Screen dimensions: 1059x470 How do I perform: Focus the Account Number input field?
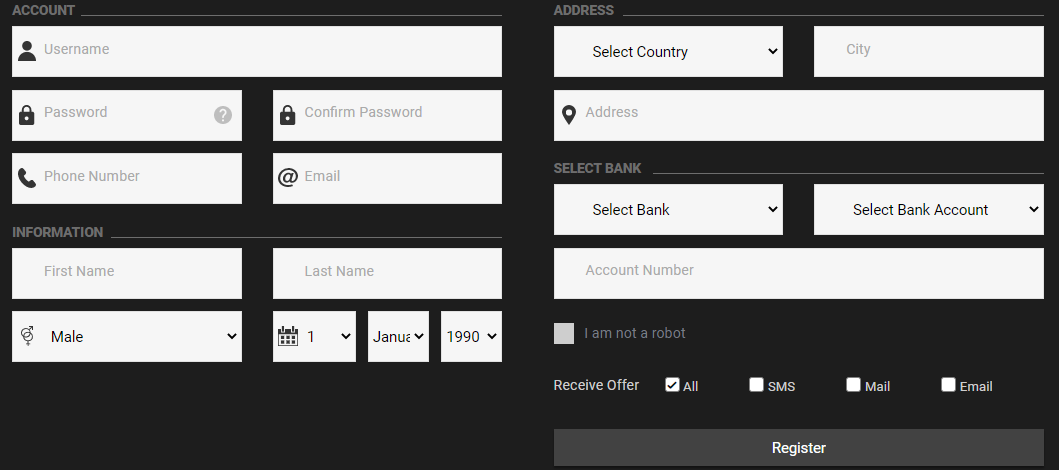[x=798, y=273]
